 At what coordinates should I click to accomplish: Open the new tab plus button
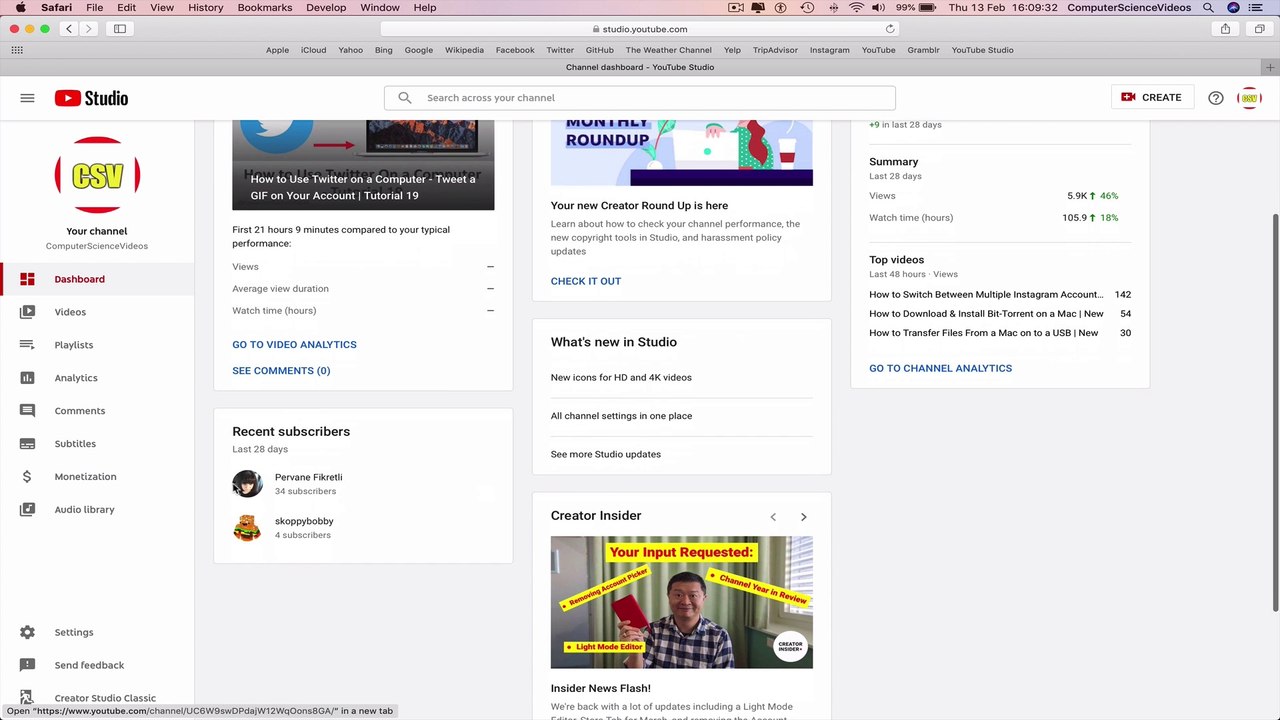click(1270, 67)
